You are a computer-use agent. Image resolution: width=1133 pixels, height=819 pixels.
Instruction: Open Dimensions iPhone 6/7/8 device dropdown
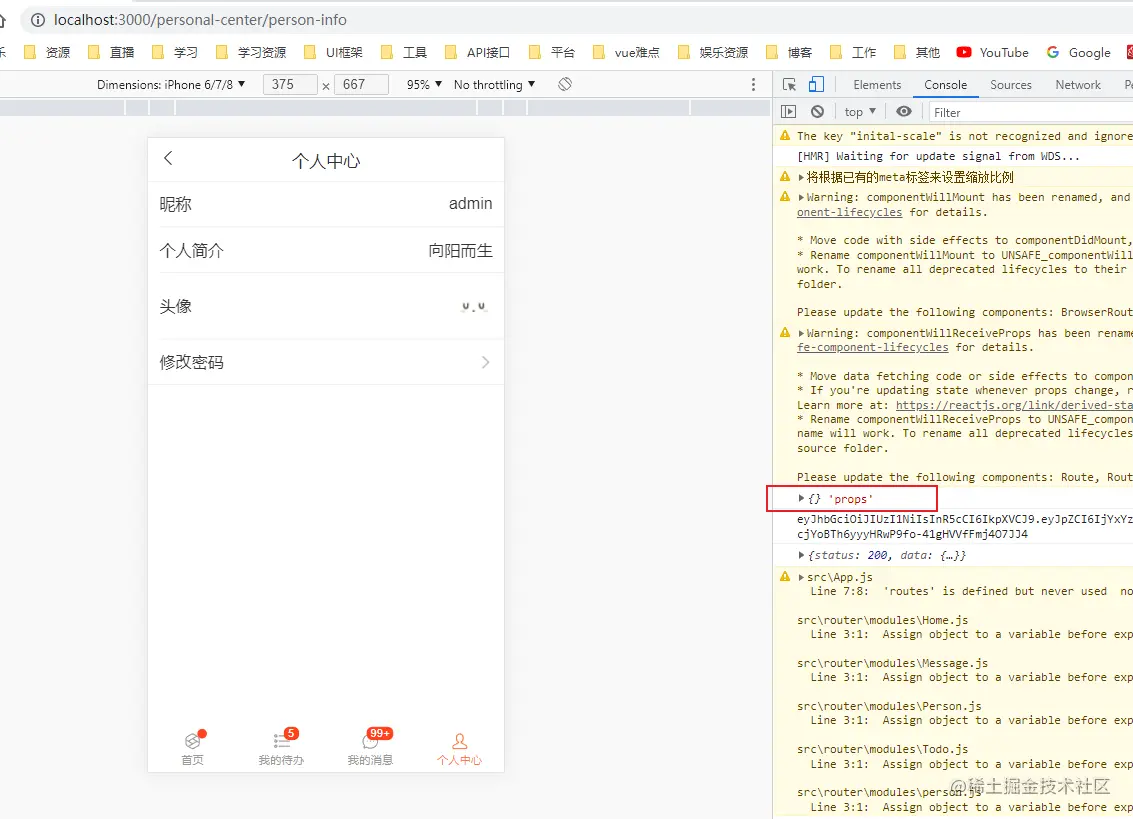click(x=171, y=85)
